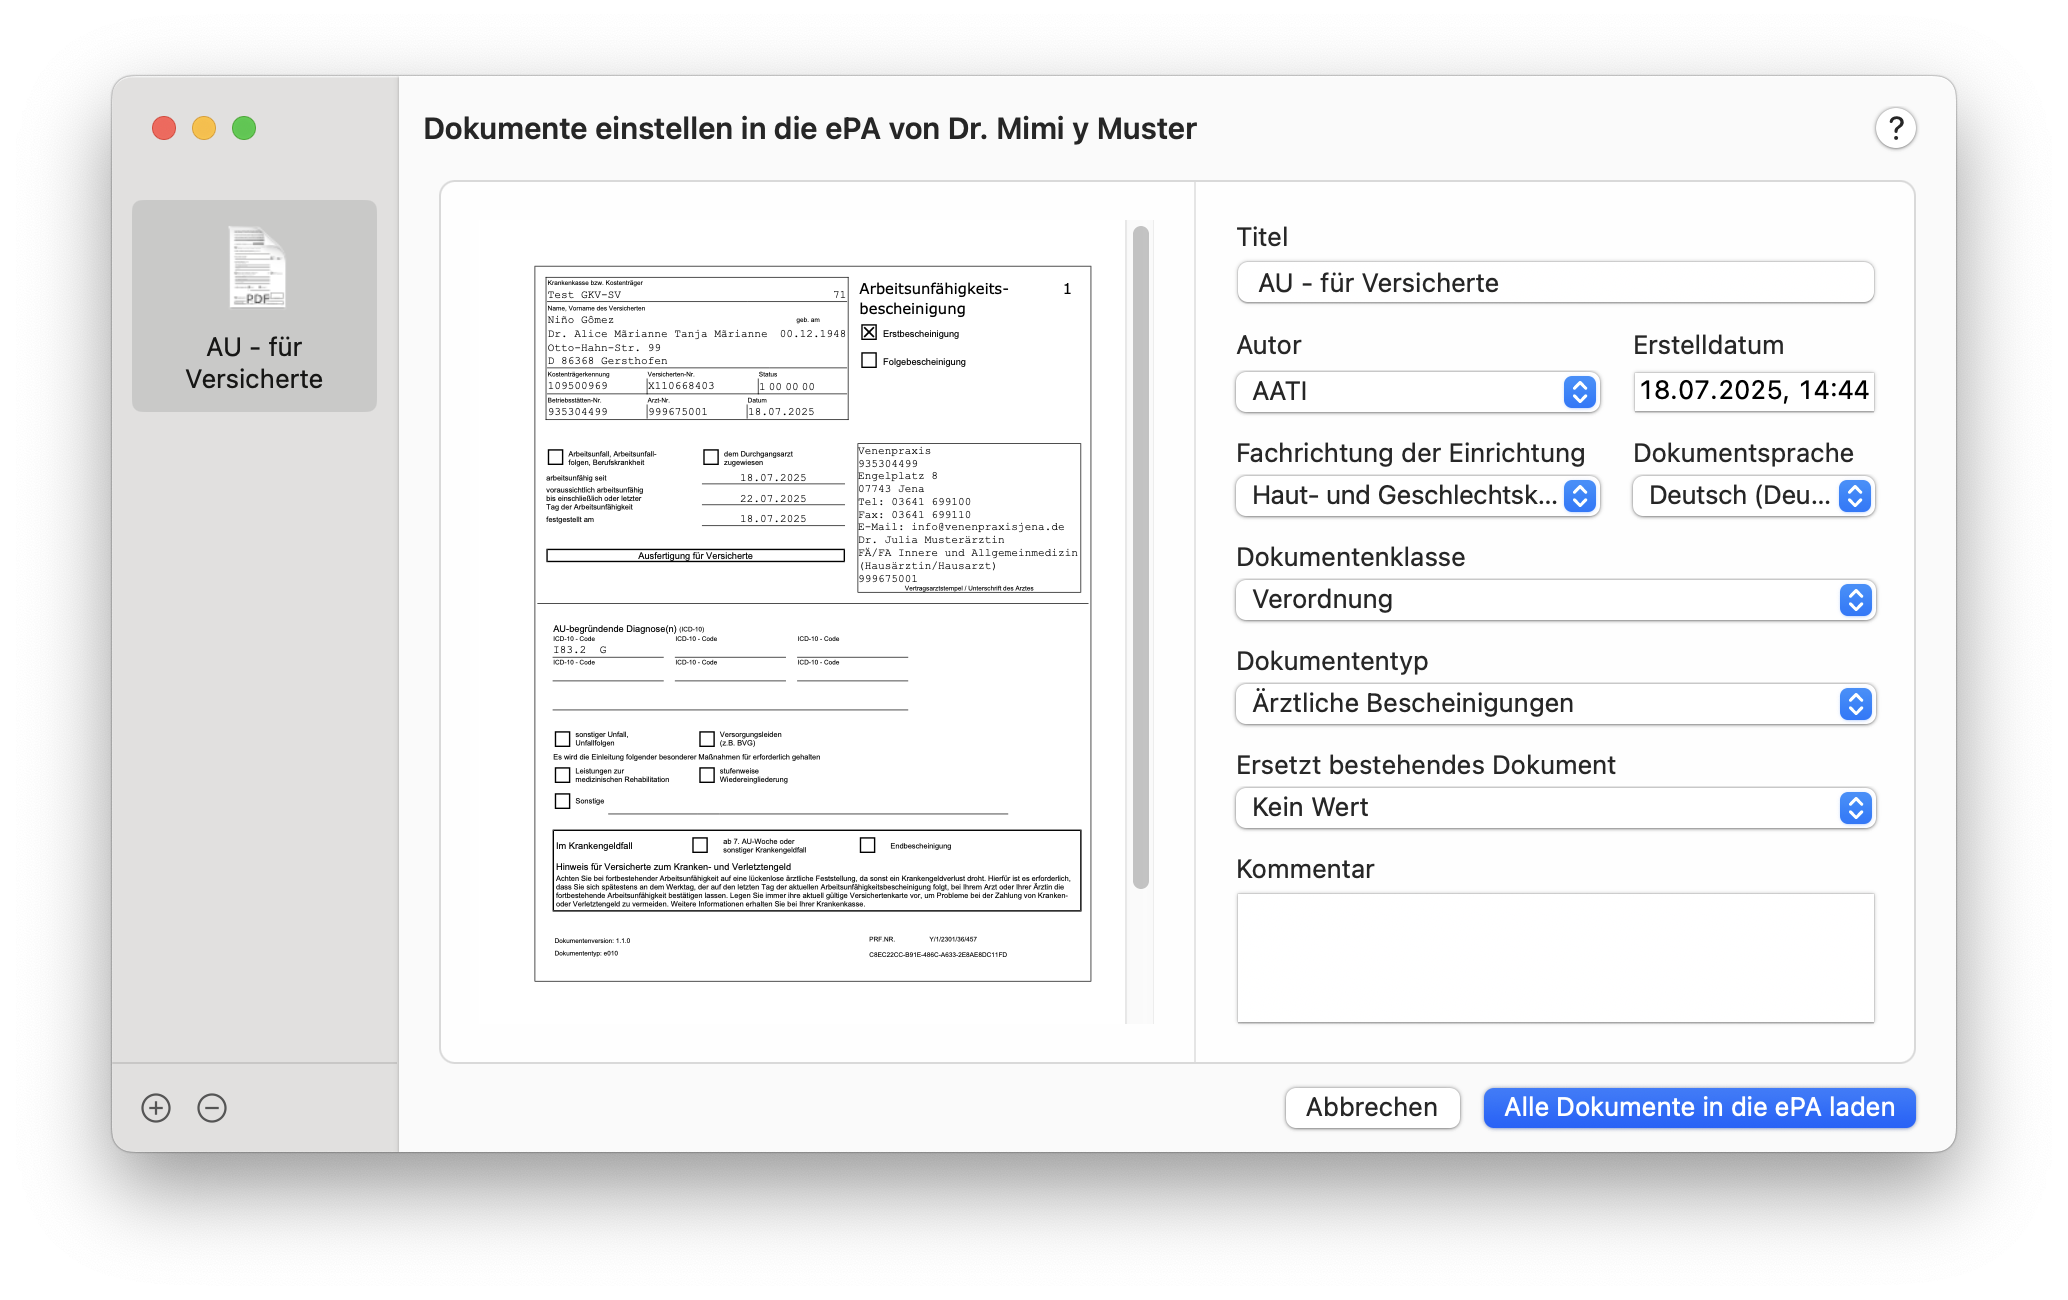Click the ICD code I83.2 G in preview

tap(580, 650)
